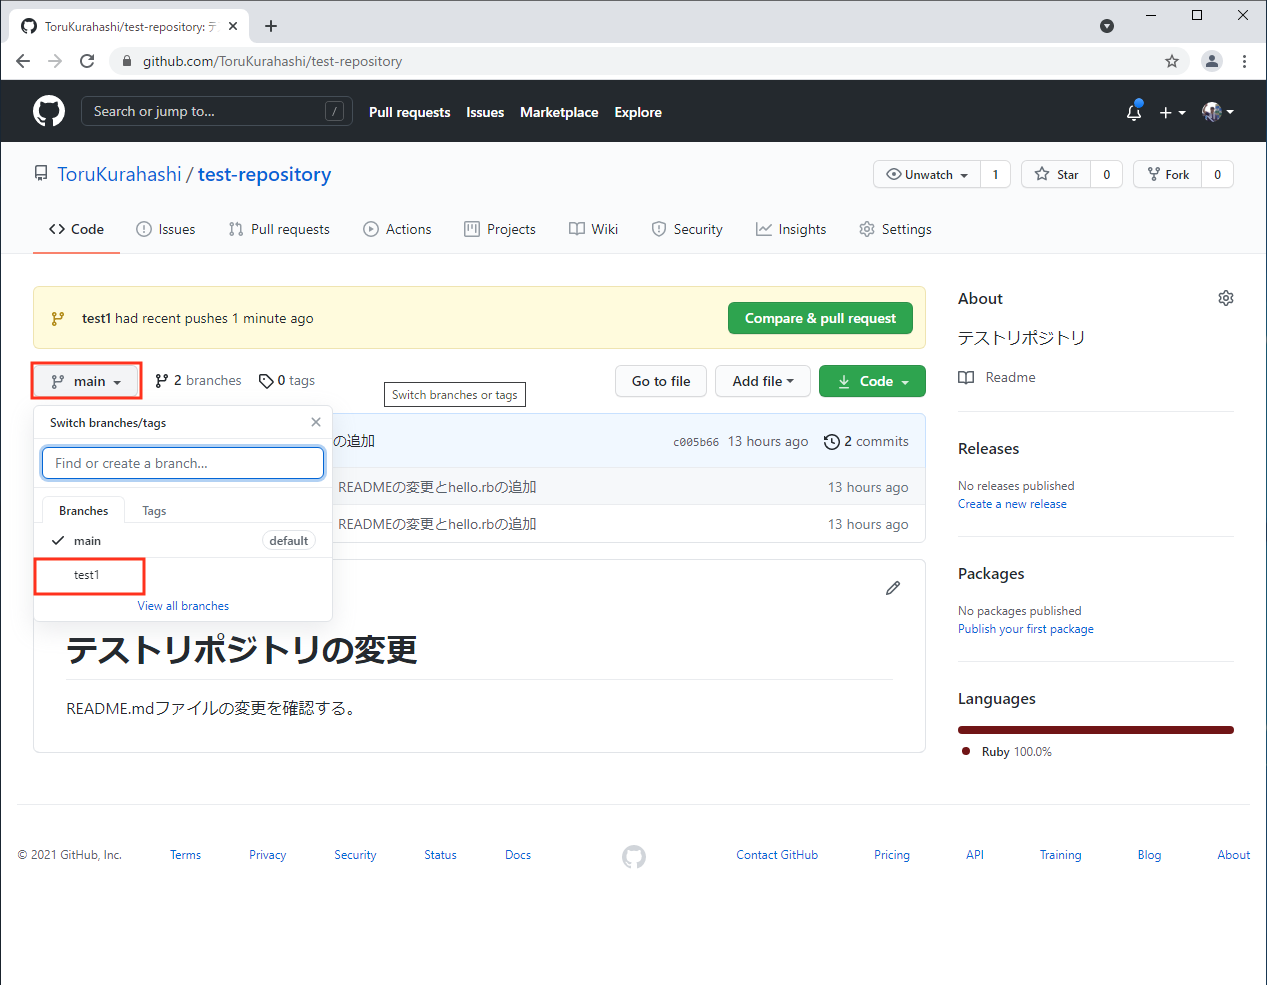Click the commits history clock icon
Viewport: 1267px width, 985px height.
(831, 442)
